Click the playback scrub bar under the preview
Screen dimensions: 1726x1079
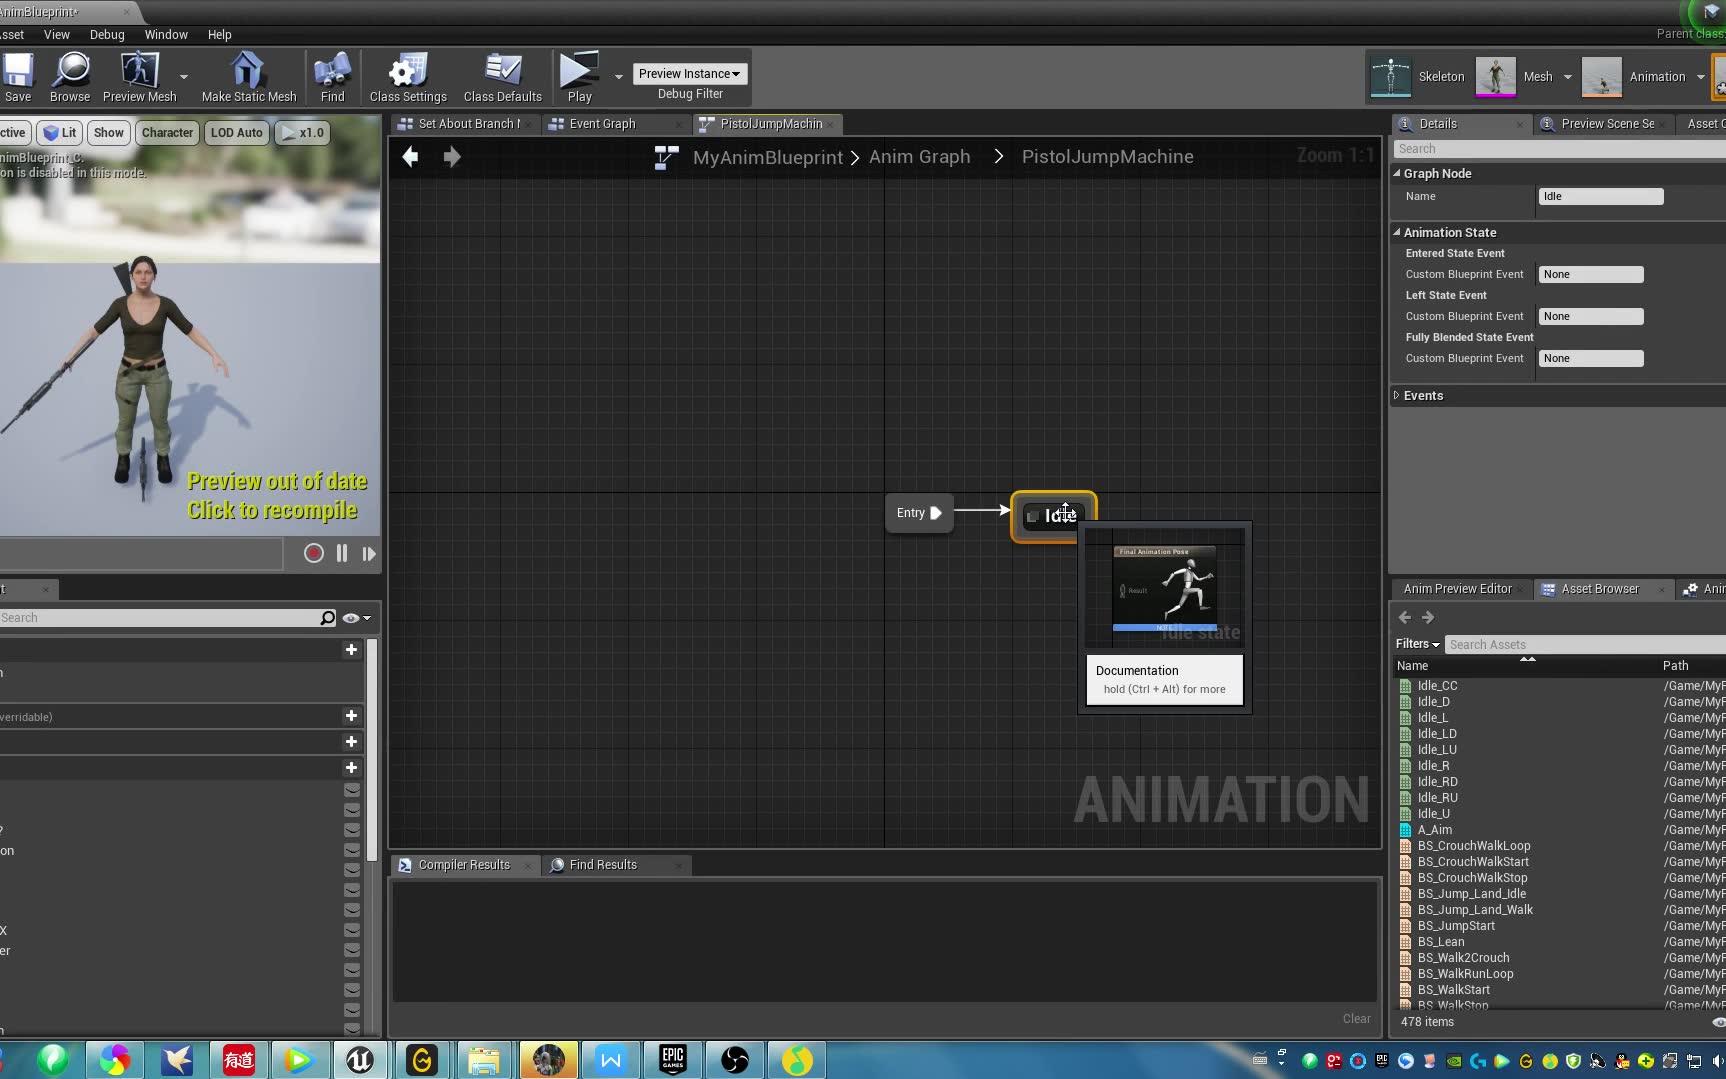(x=140, y=553)
